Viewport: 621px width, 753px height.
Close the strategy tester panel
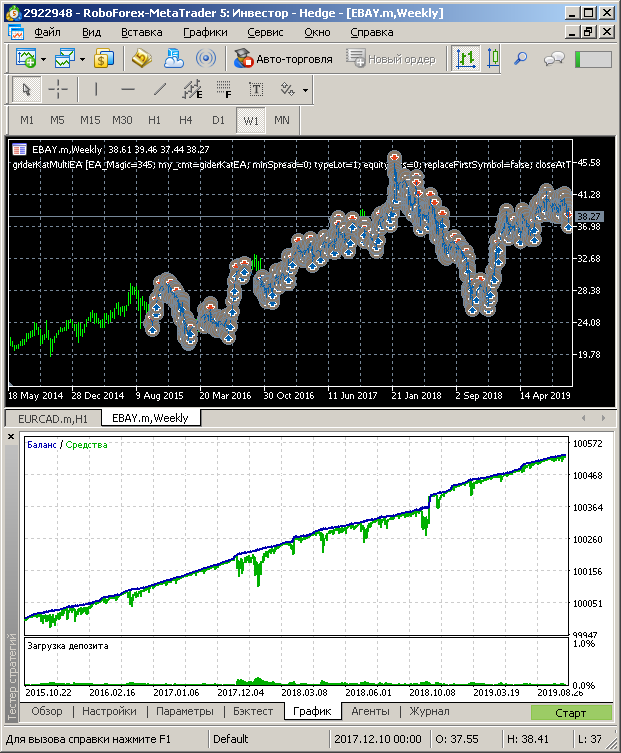pos(11,437)
